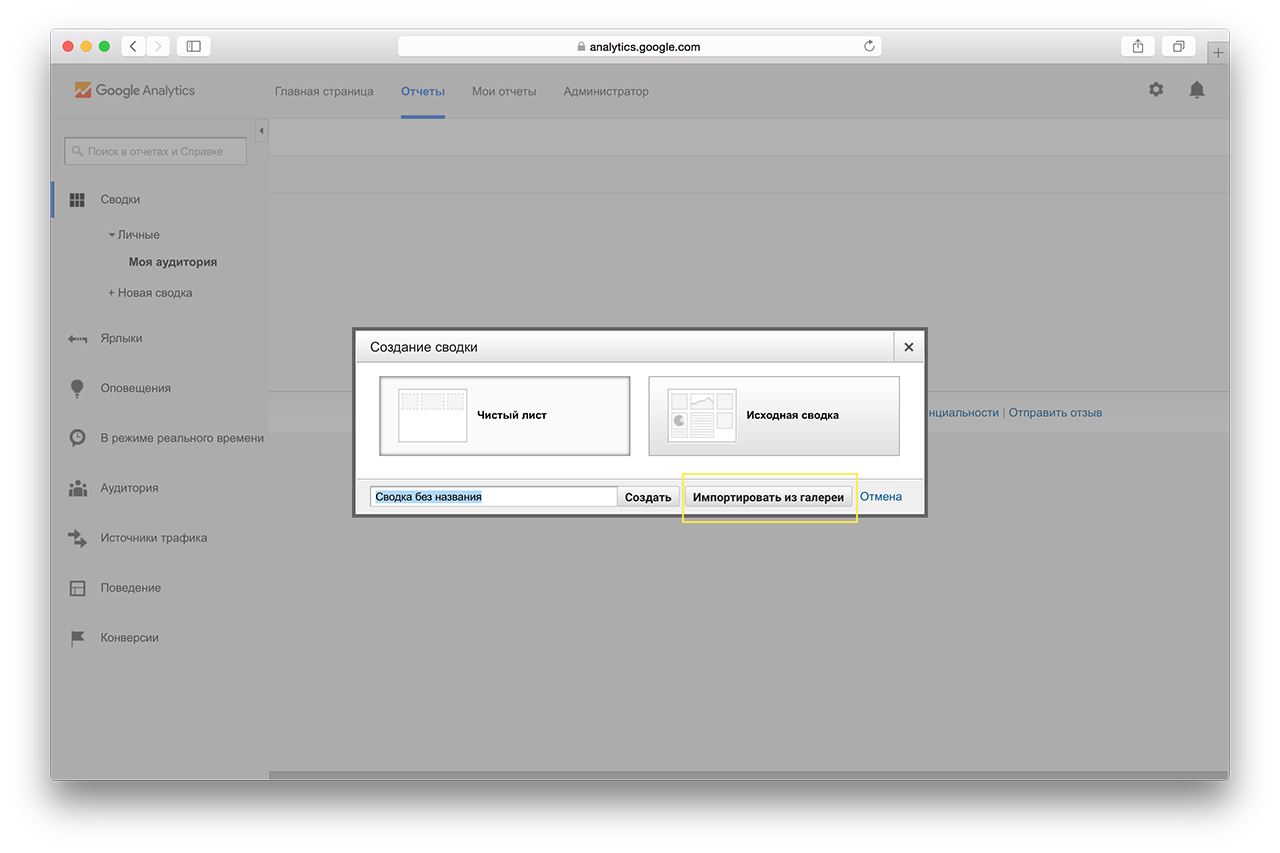
Task: Click the Real-time clock icon
Action: pyautogui.click(x=77, y=438)
